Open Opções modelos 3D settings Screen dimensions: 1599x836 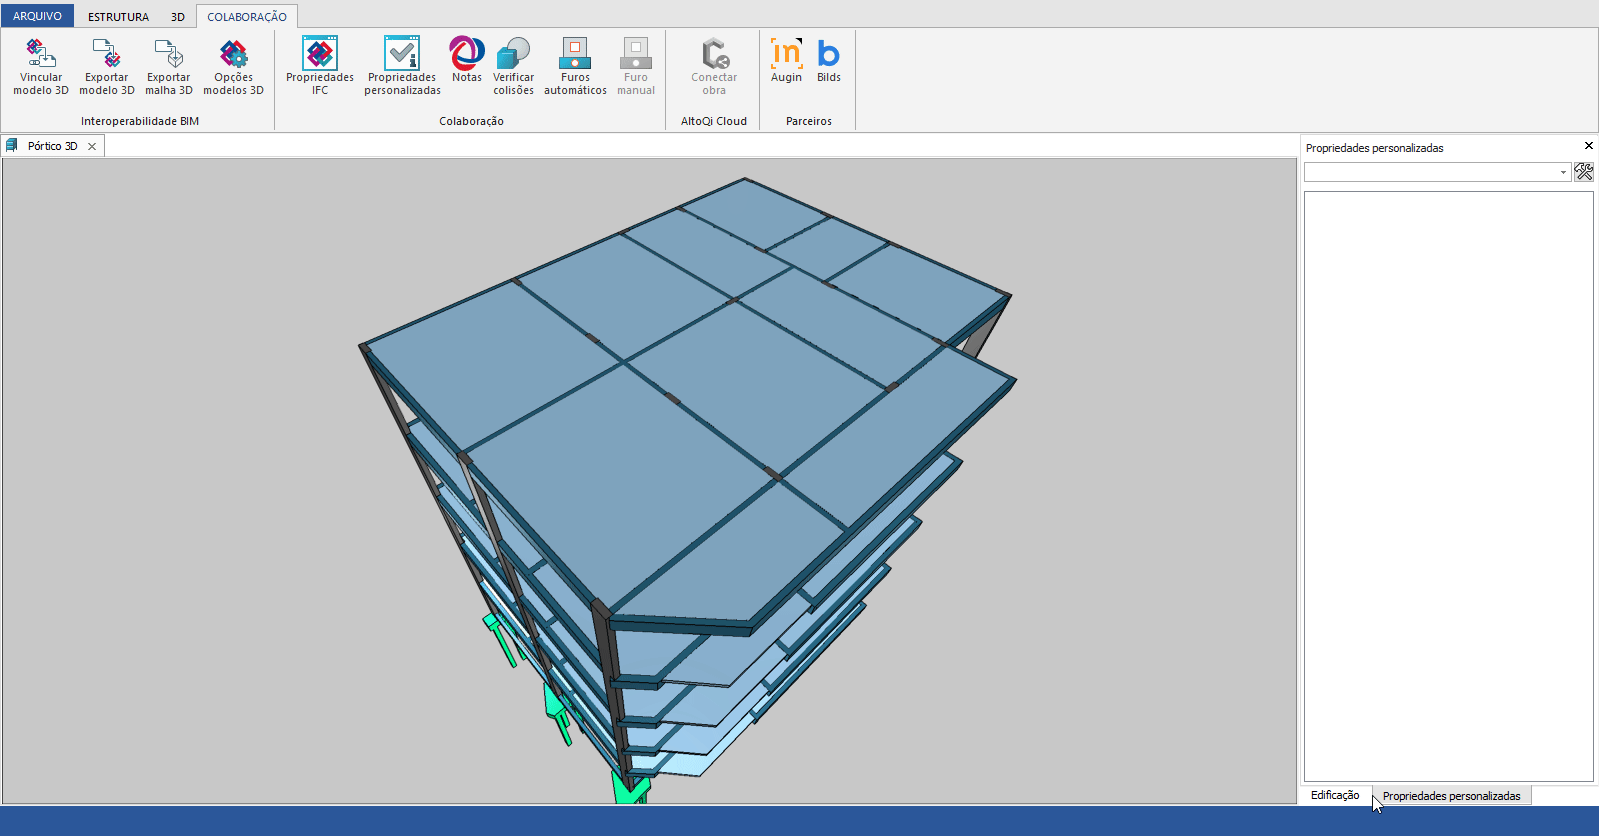tap(233, 54)
